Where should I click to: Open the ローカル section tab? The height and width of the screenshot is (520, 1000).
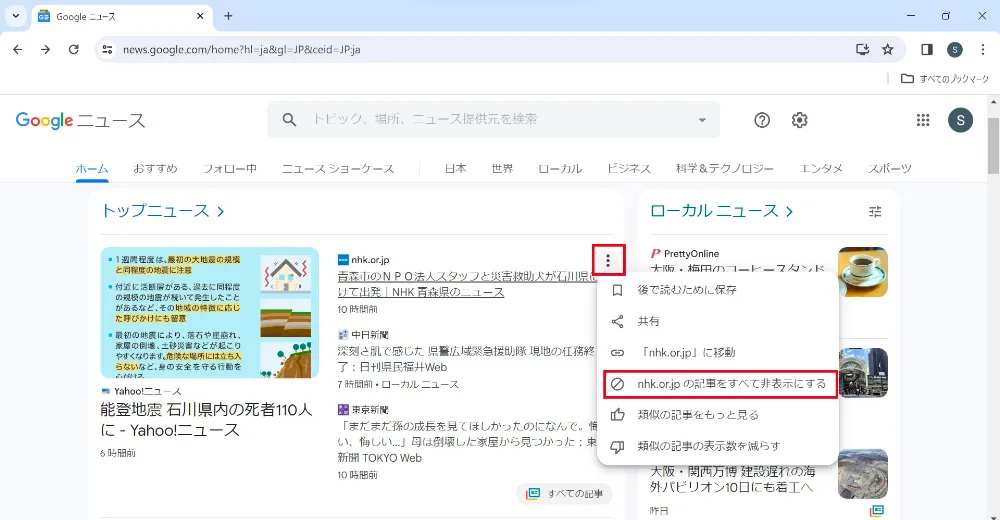tap(560, 168)
